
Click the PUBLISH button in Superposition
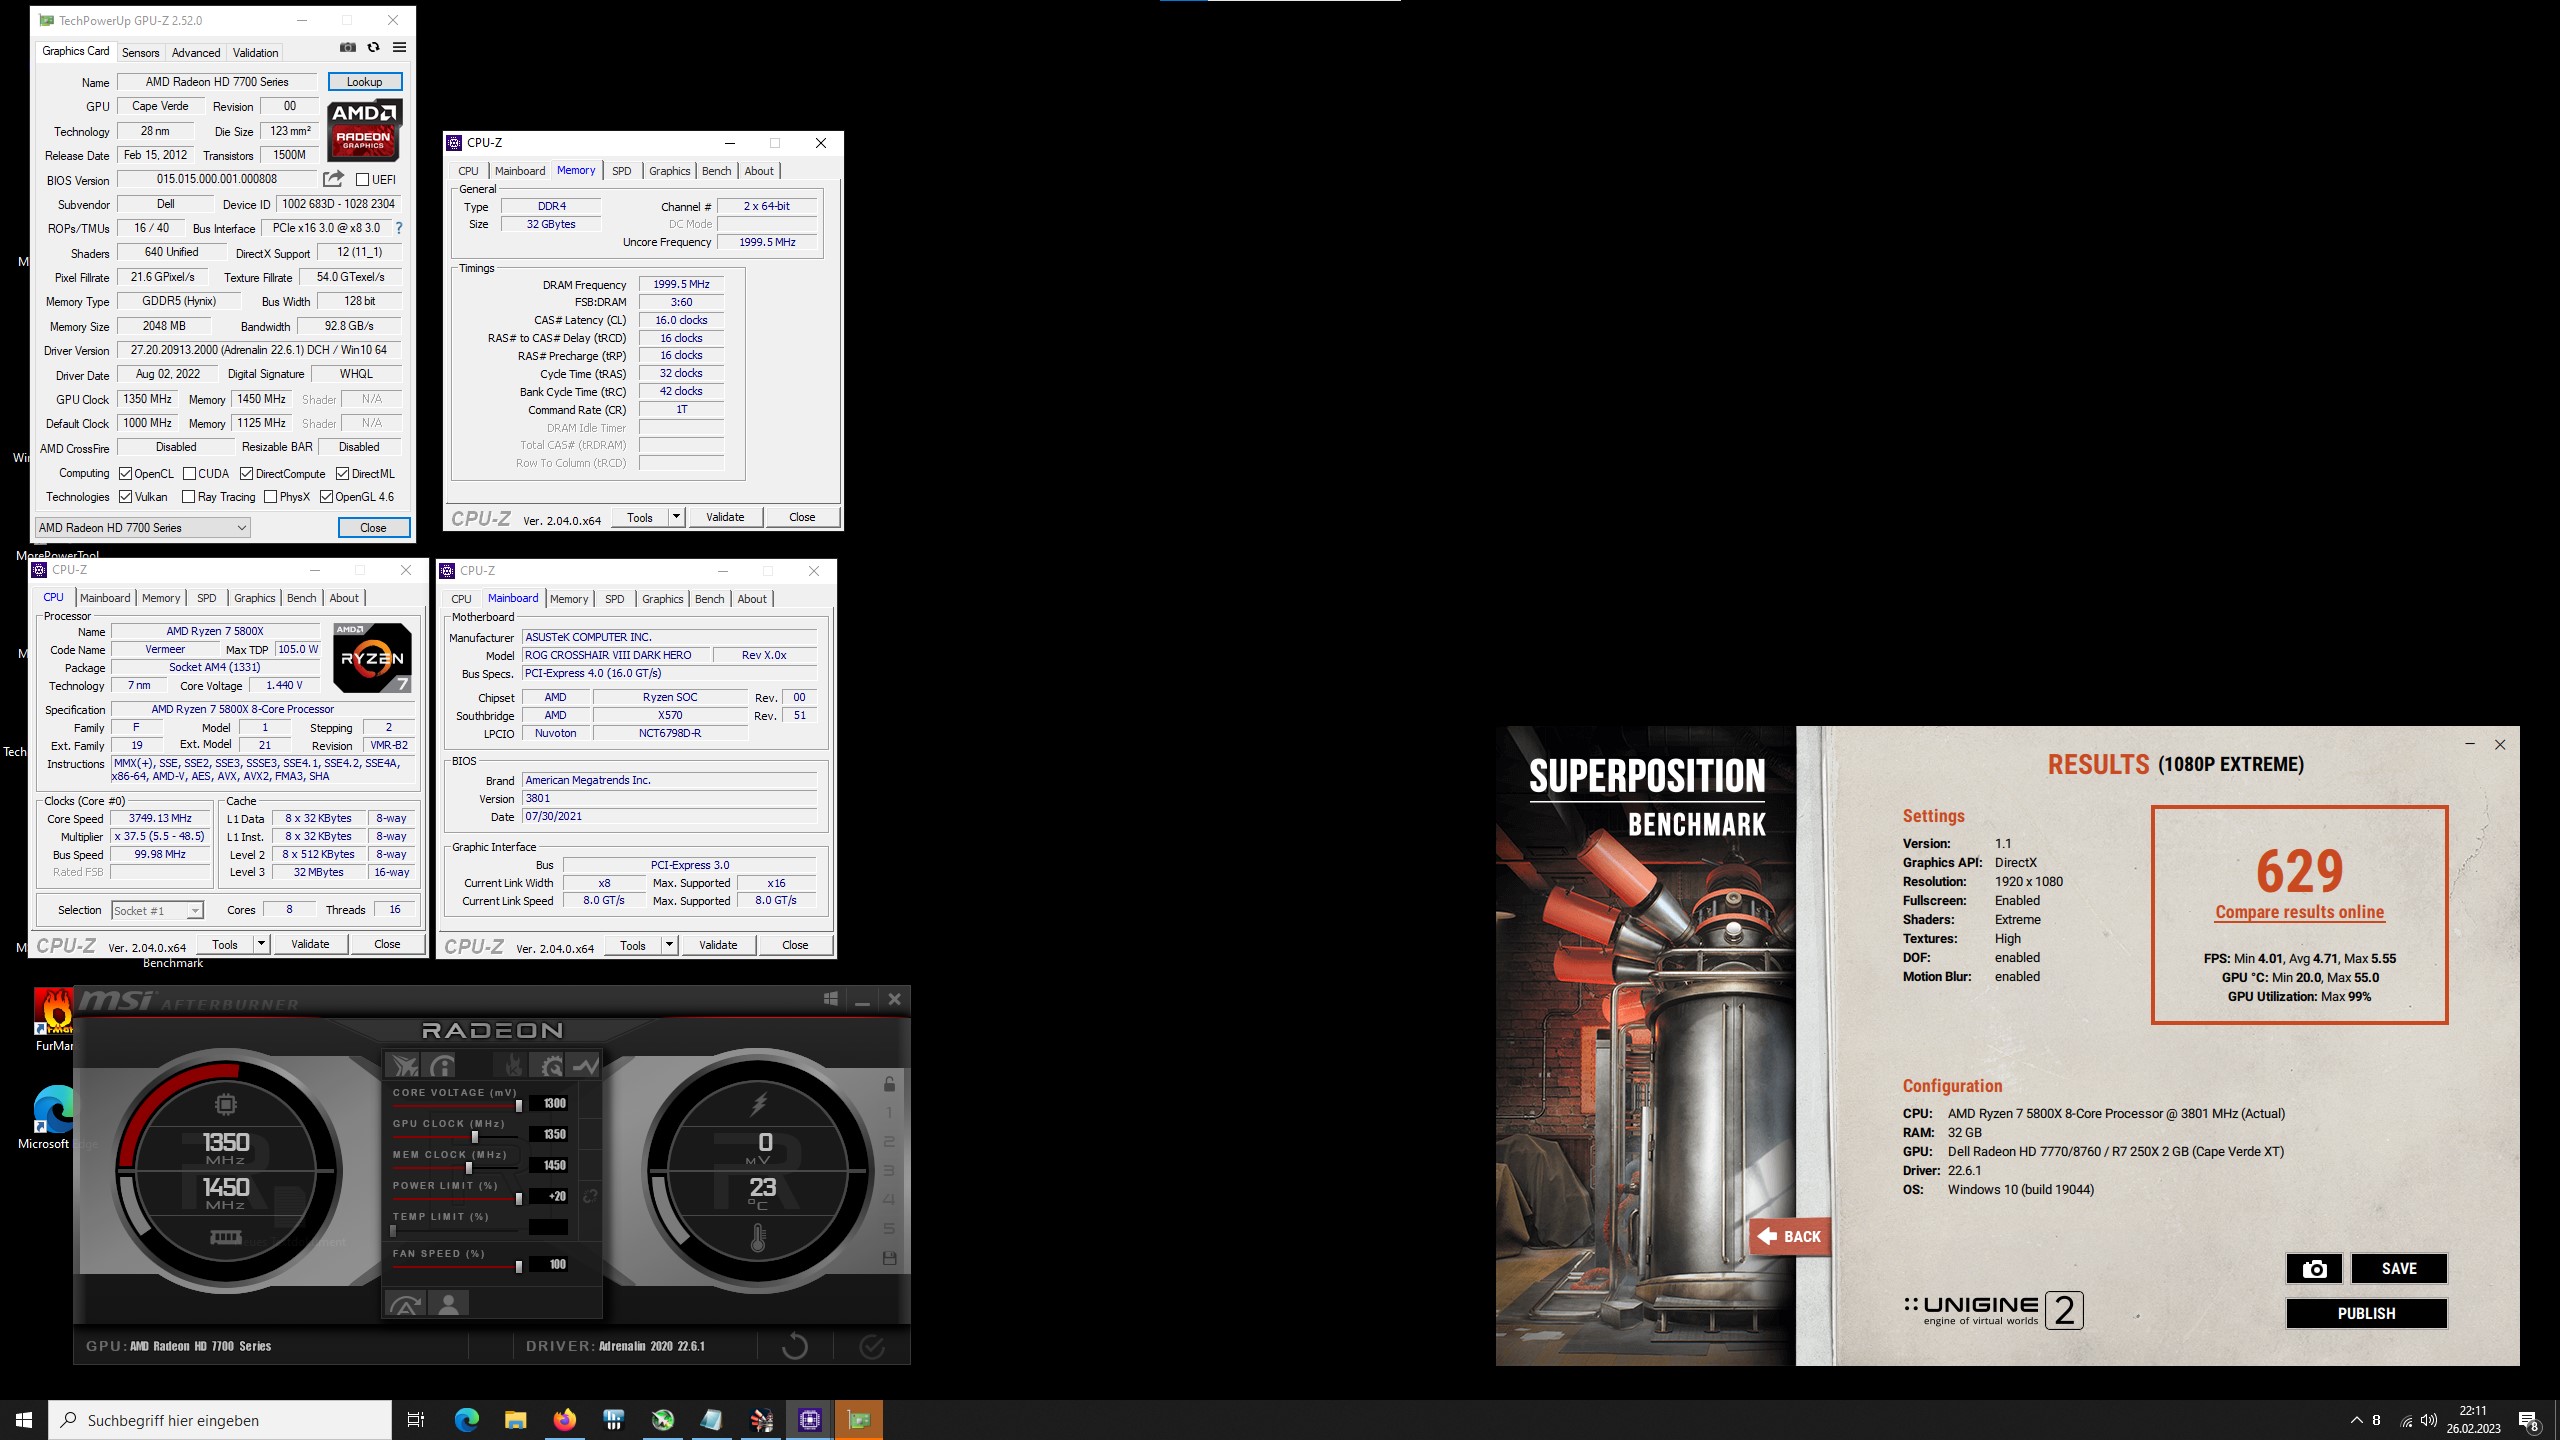2366,1314
